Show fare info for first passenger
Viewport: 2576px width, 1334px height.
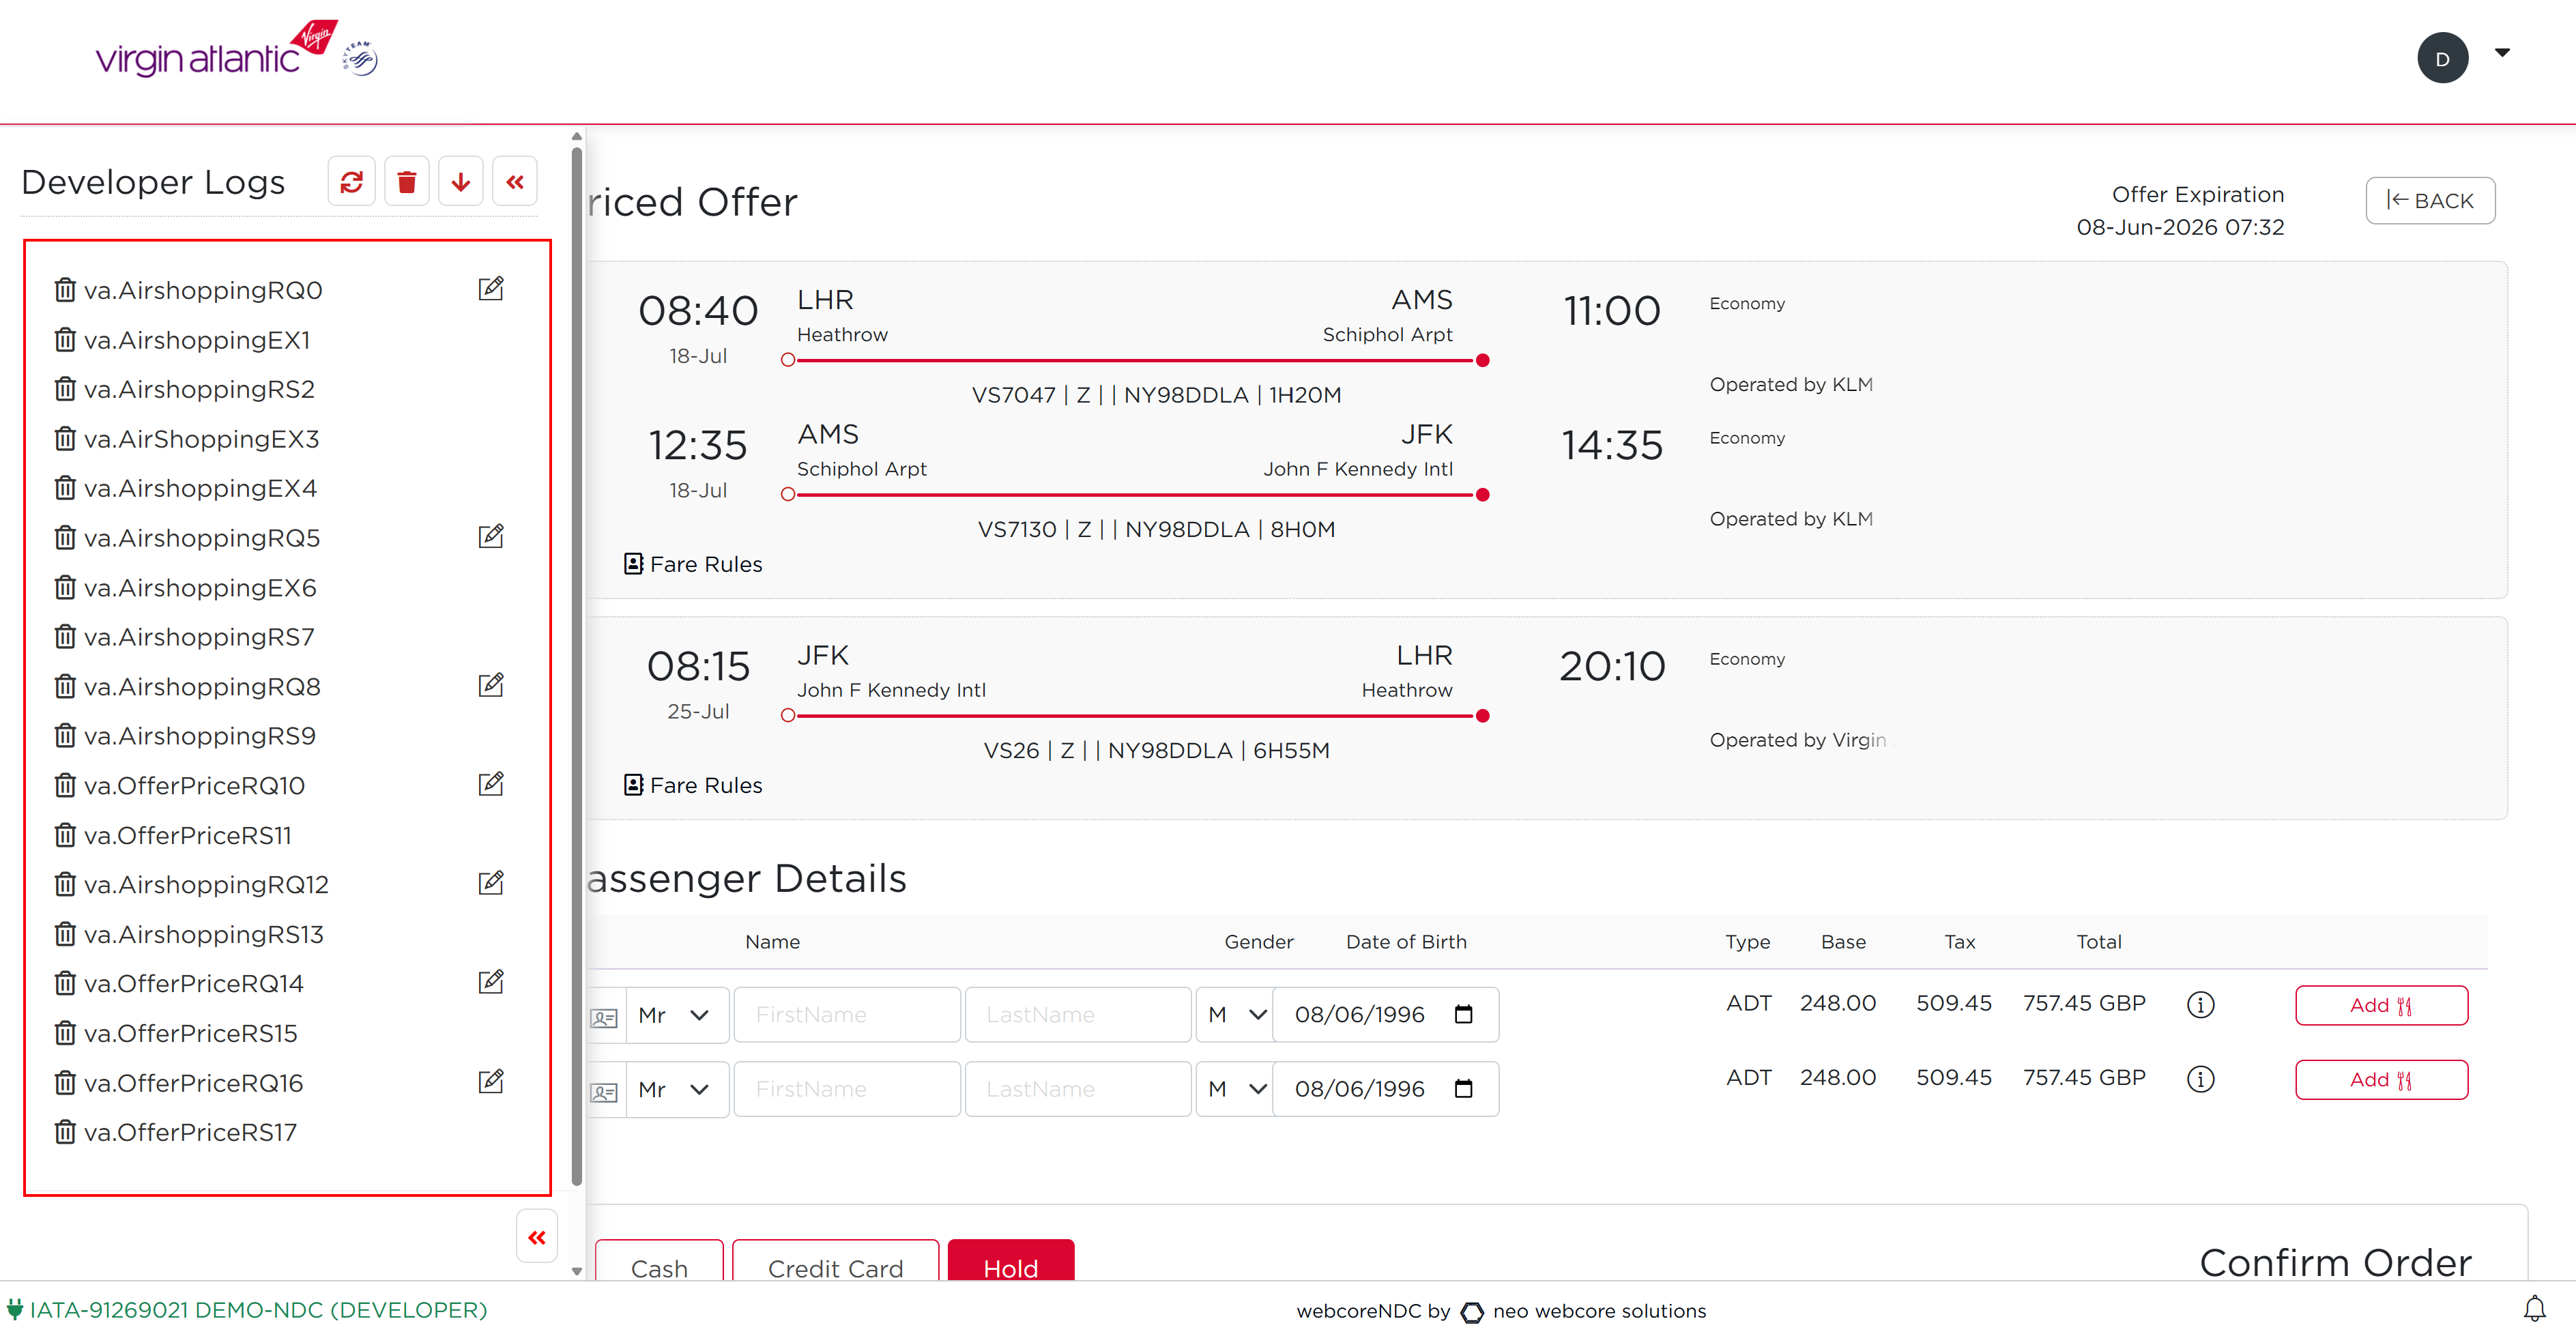point(2200,1004)
